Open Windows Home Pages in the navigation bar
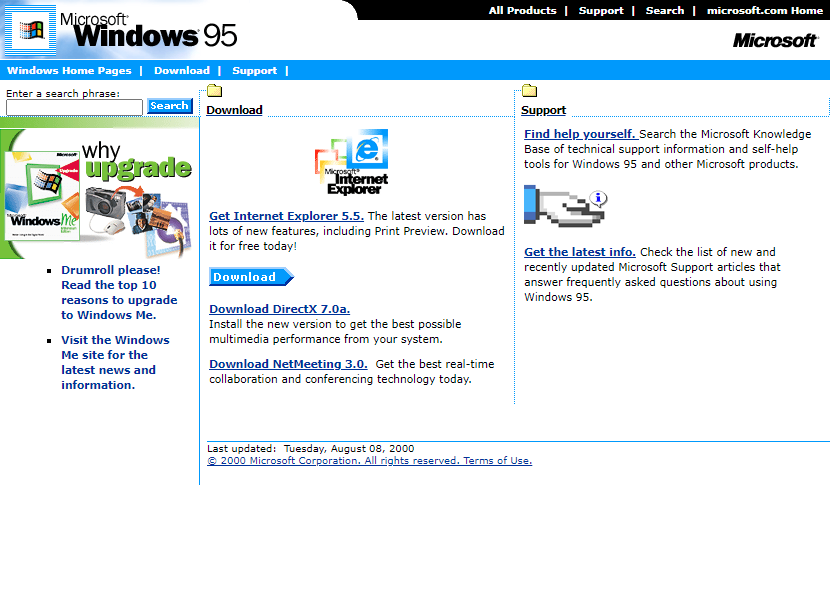The image size is (830, 600). tap(69, 70)
